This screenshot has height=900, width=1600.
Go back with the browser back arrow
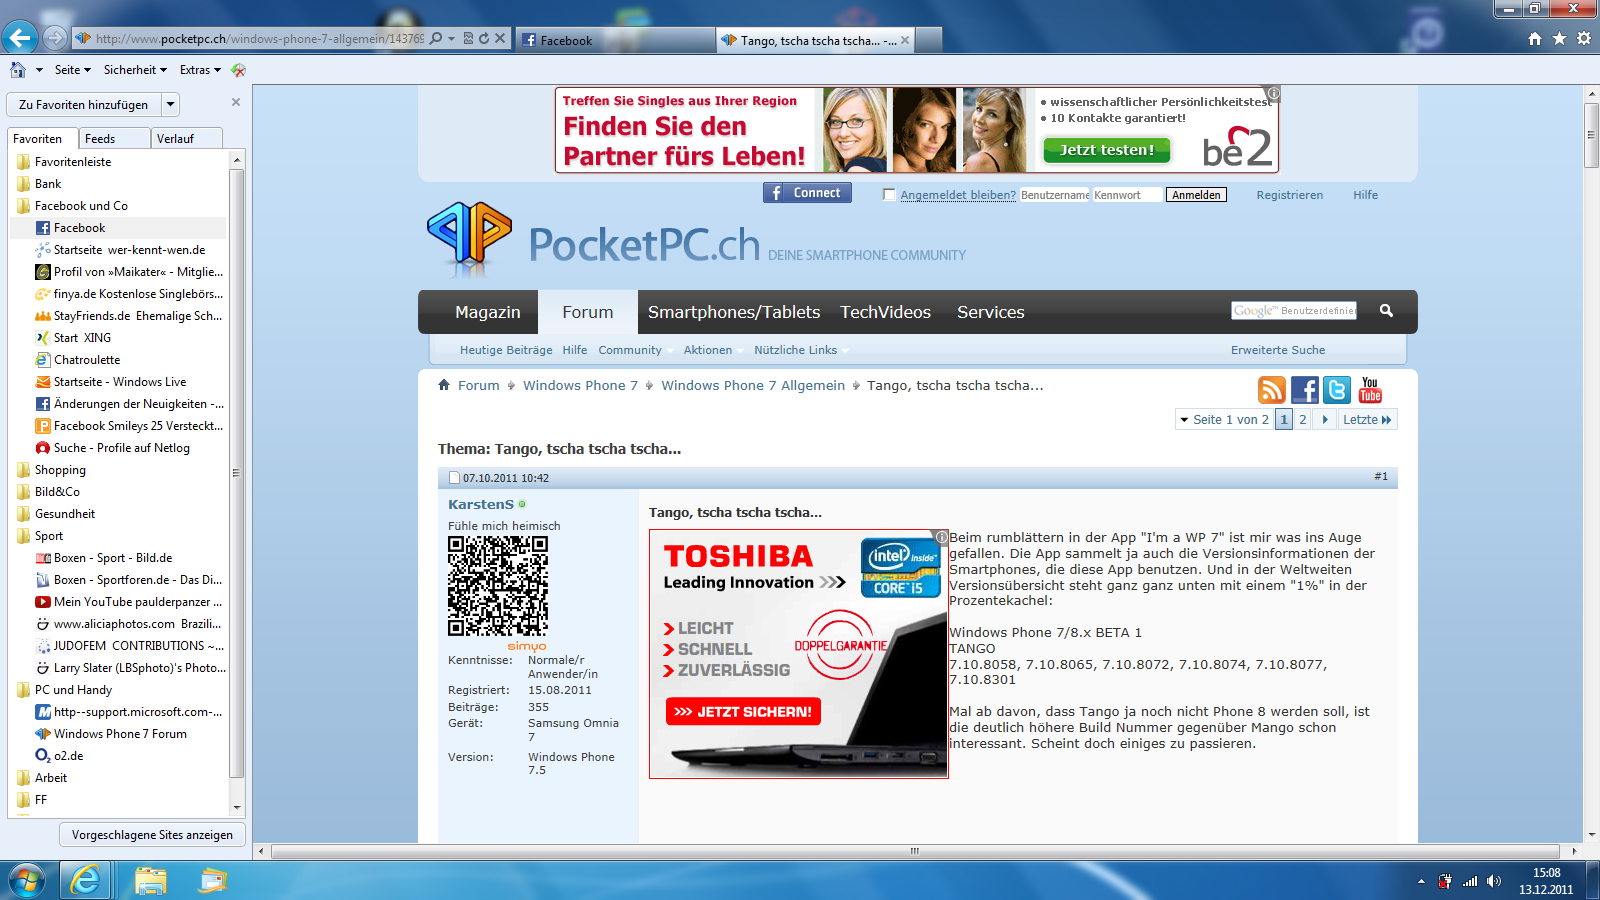[20, 38]
